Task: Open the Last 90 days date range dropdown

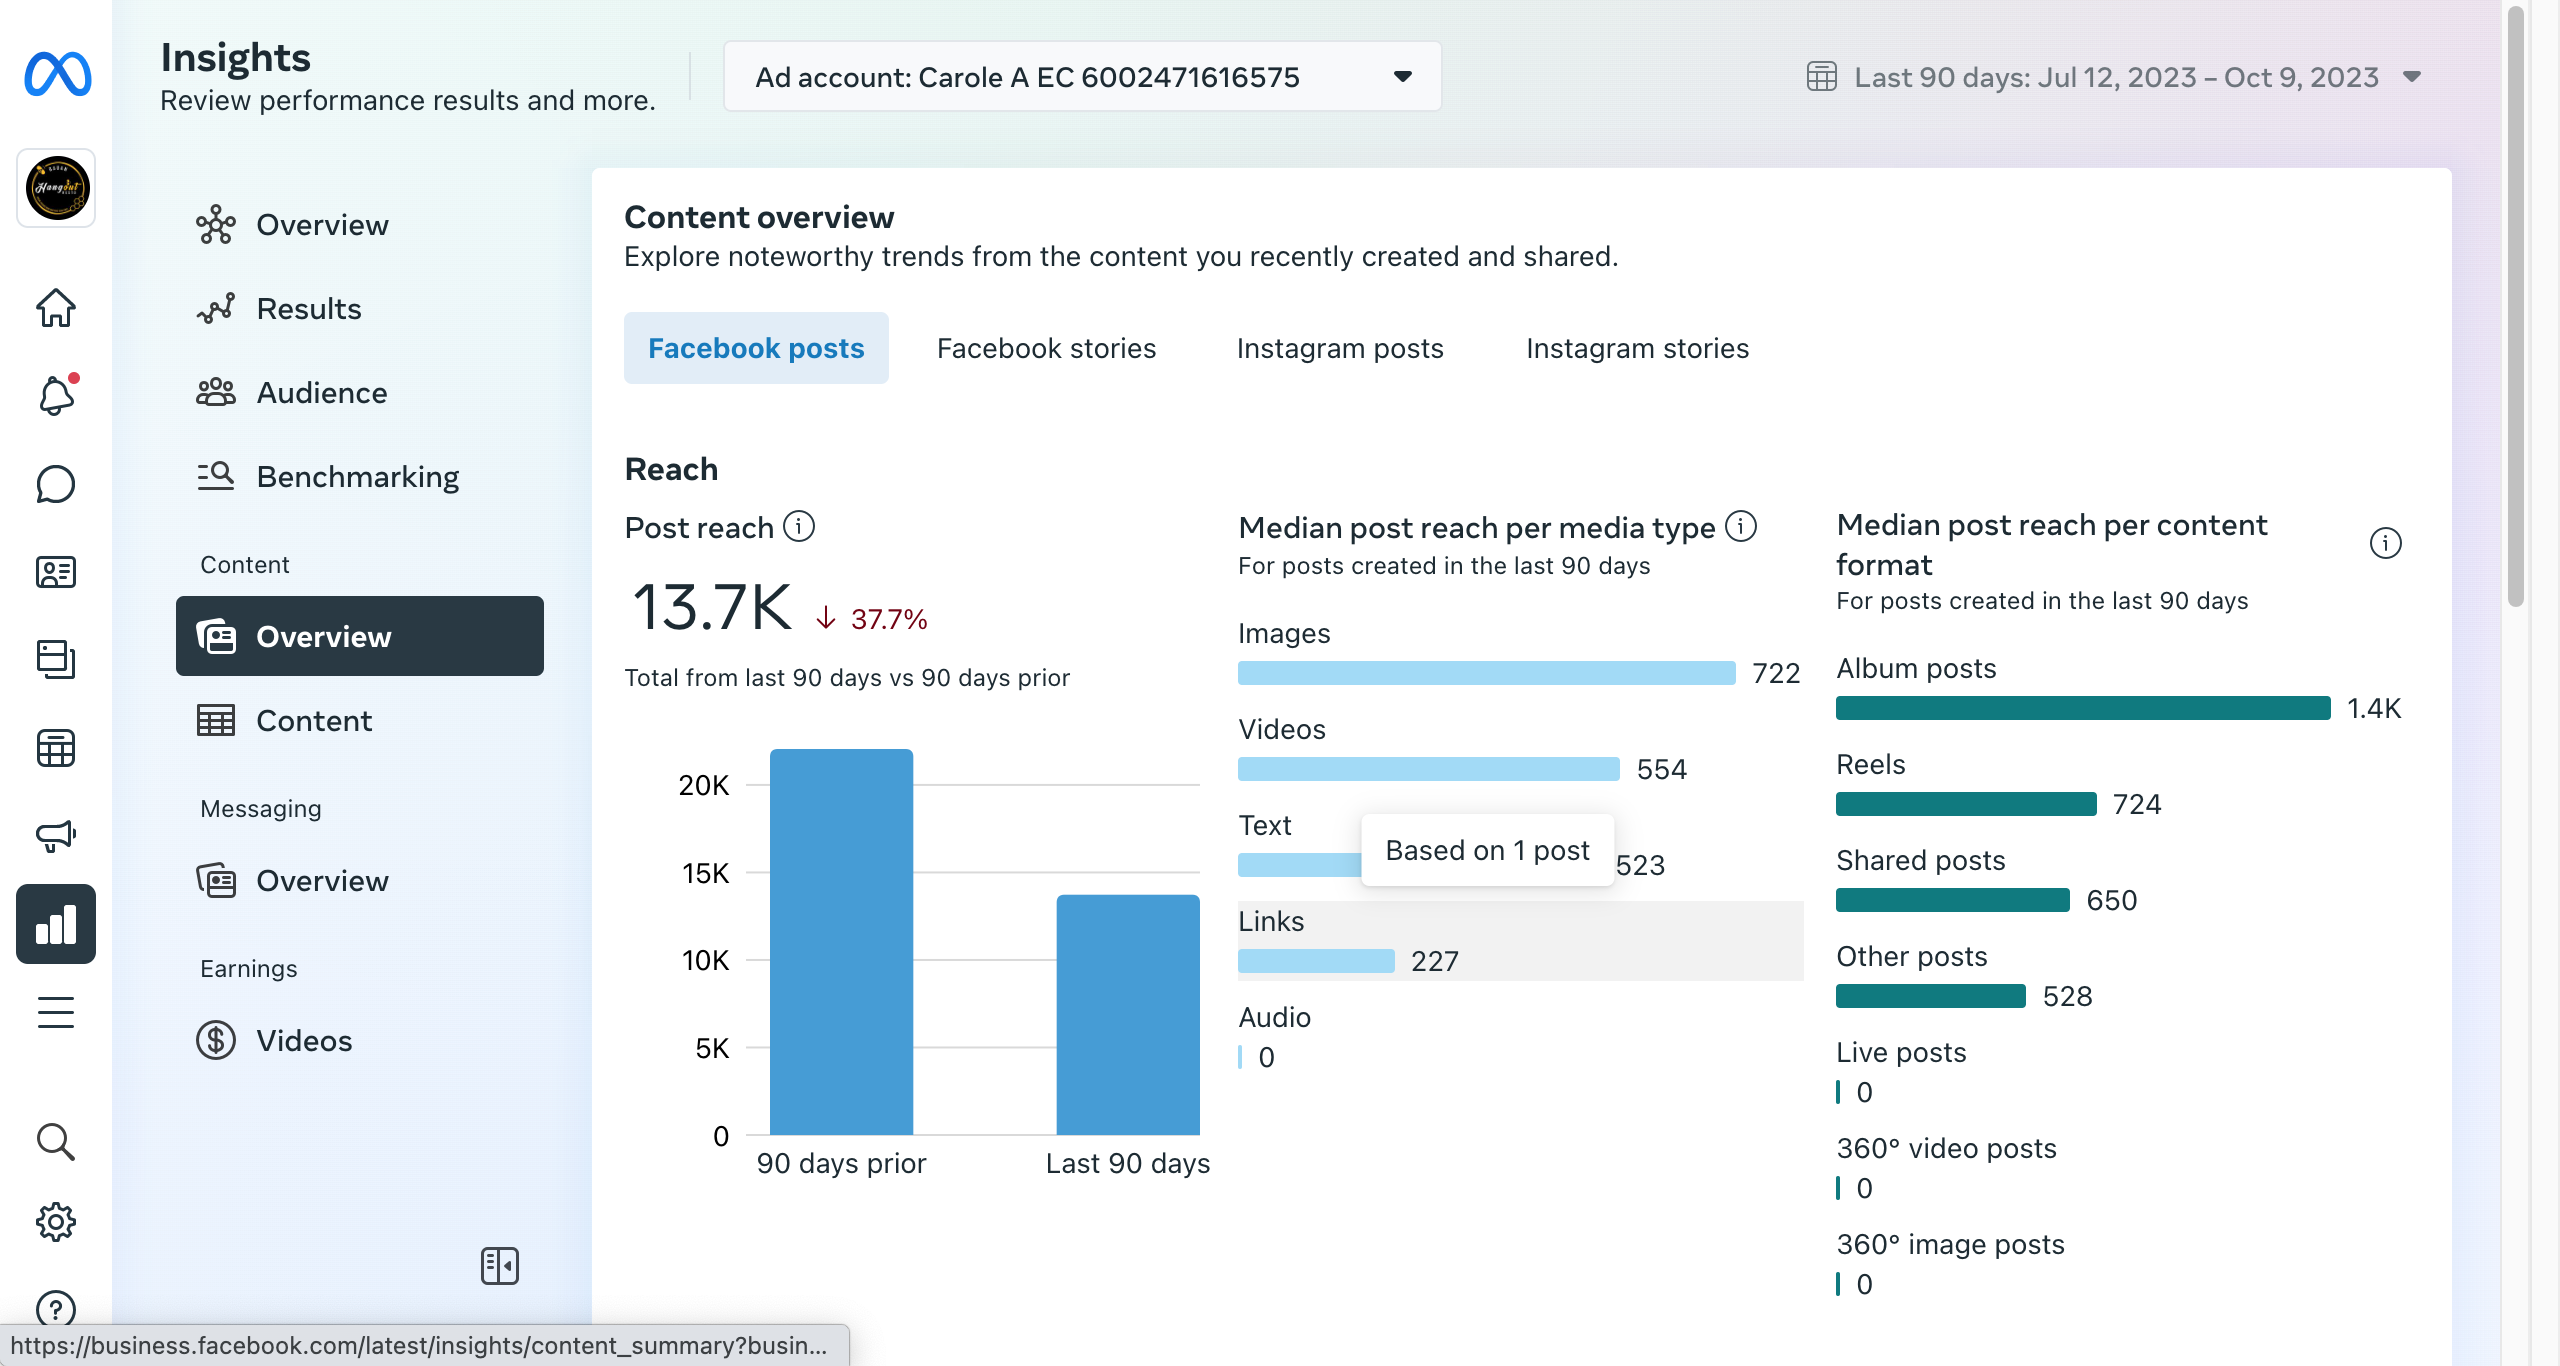Action: pyautogui.click(x=2115, y=77)
